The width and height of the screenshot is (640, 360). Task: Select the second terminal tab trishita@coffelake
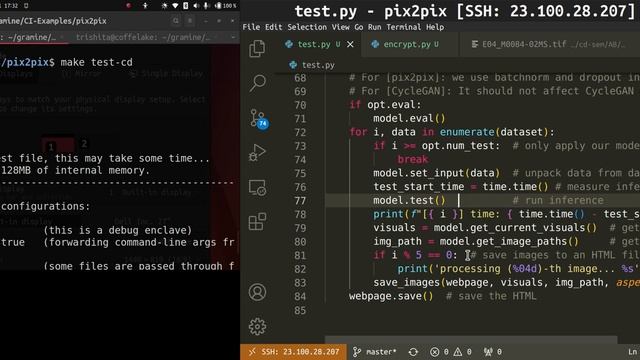pos(143,38)
